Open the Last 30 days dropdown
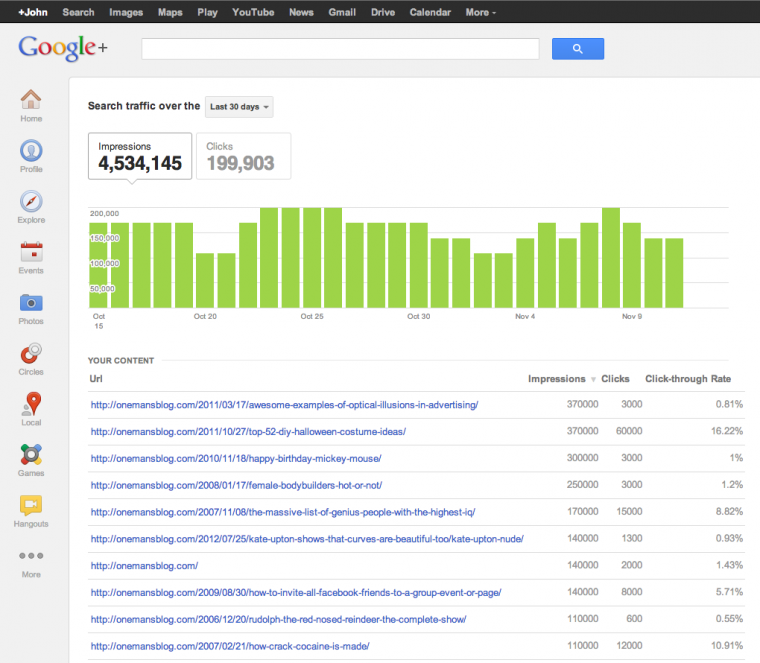This screenshot has width=760, height=663. [239, 107]
